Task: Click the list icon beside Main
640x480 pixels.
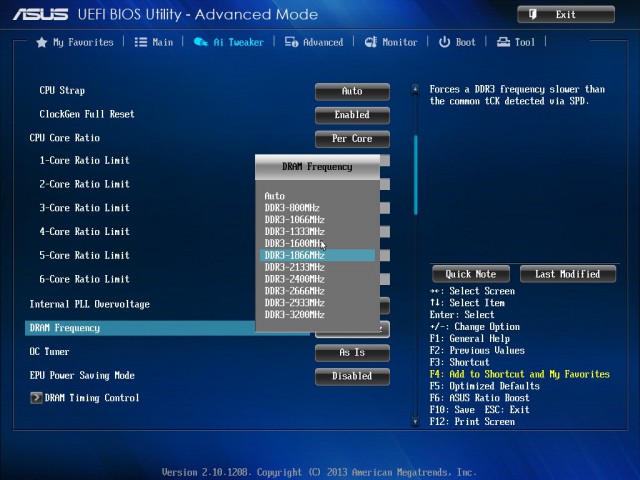Action: point(141,42)
